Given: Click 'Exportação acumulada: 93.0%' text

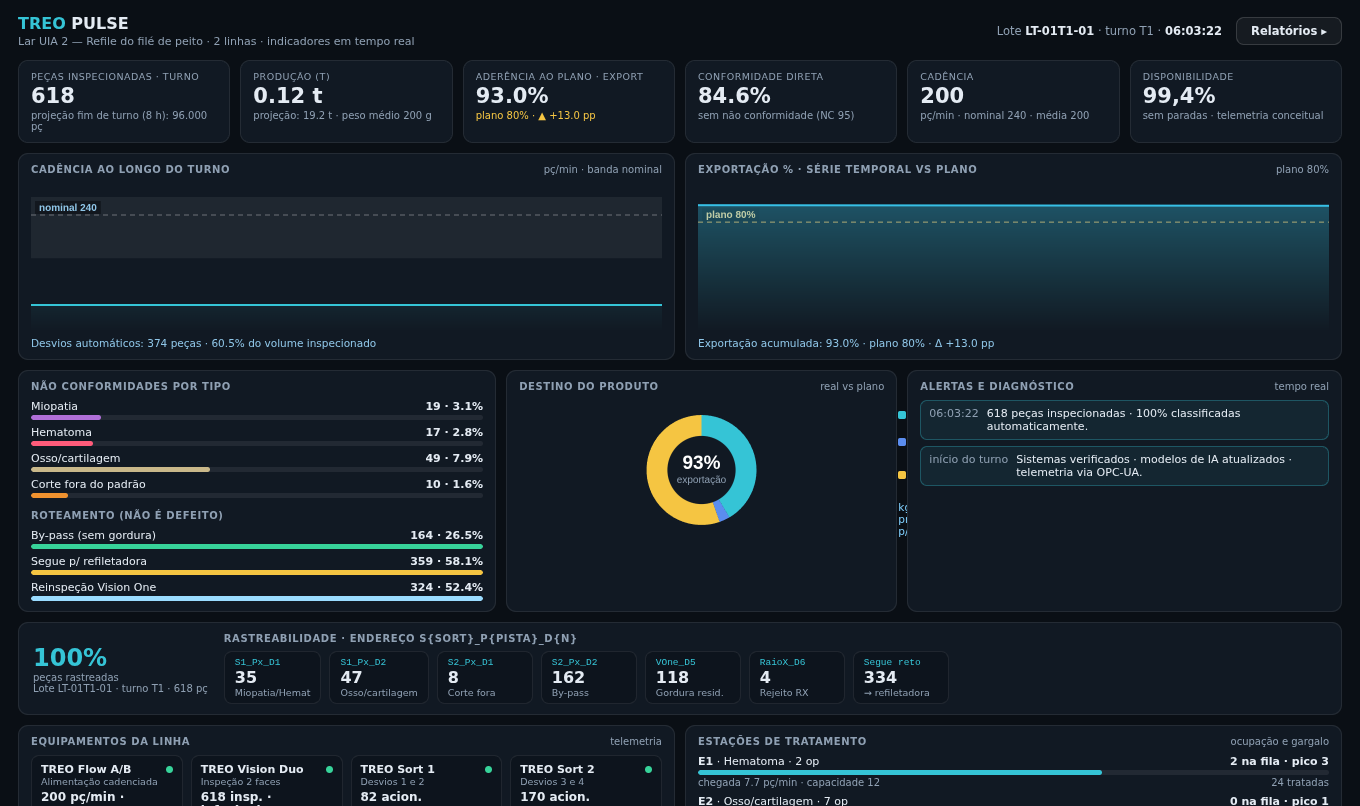Looking at the screenshot, I should 779,344.
